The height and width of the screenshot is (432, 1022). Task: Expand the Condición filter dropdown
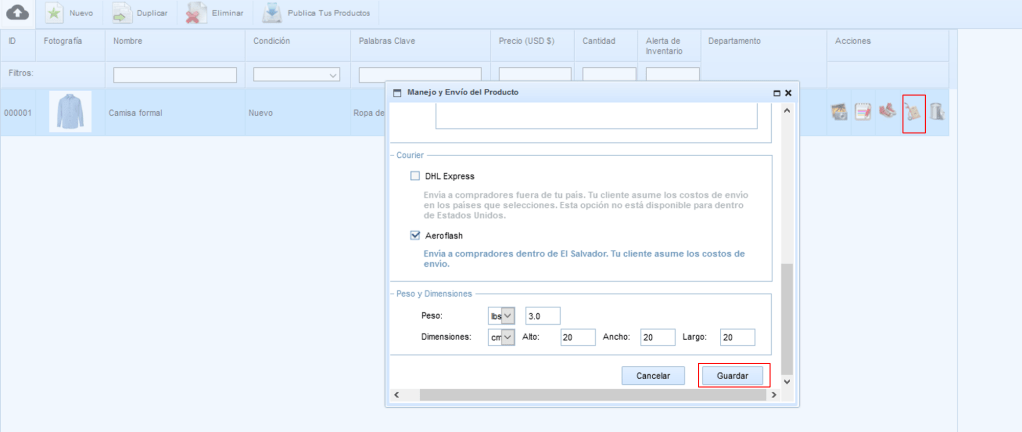pos(297,74)
